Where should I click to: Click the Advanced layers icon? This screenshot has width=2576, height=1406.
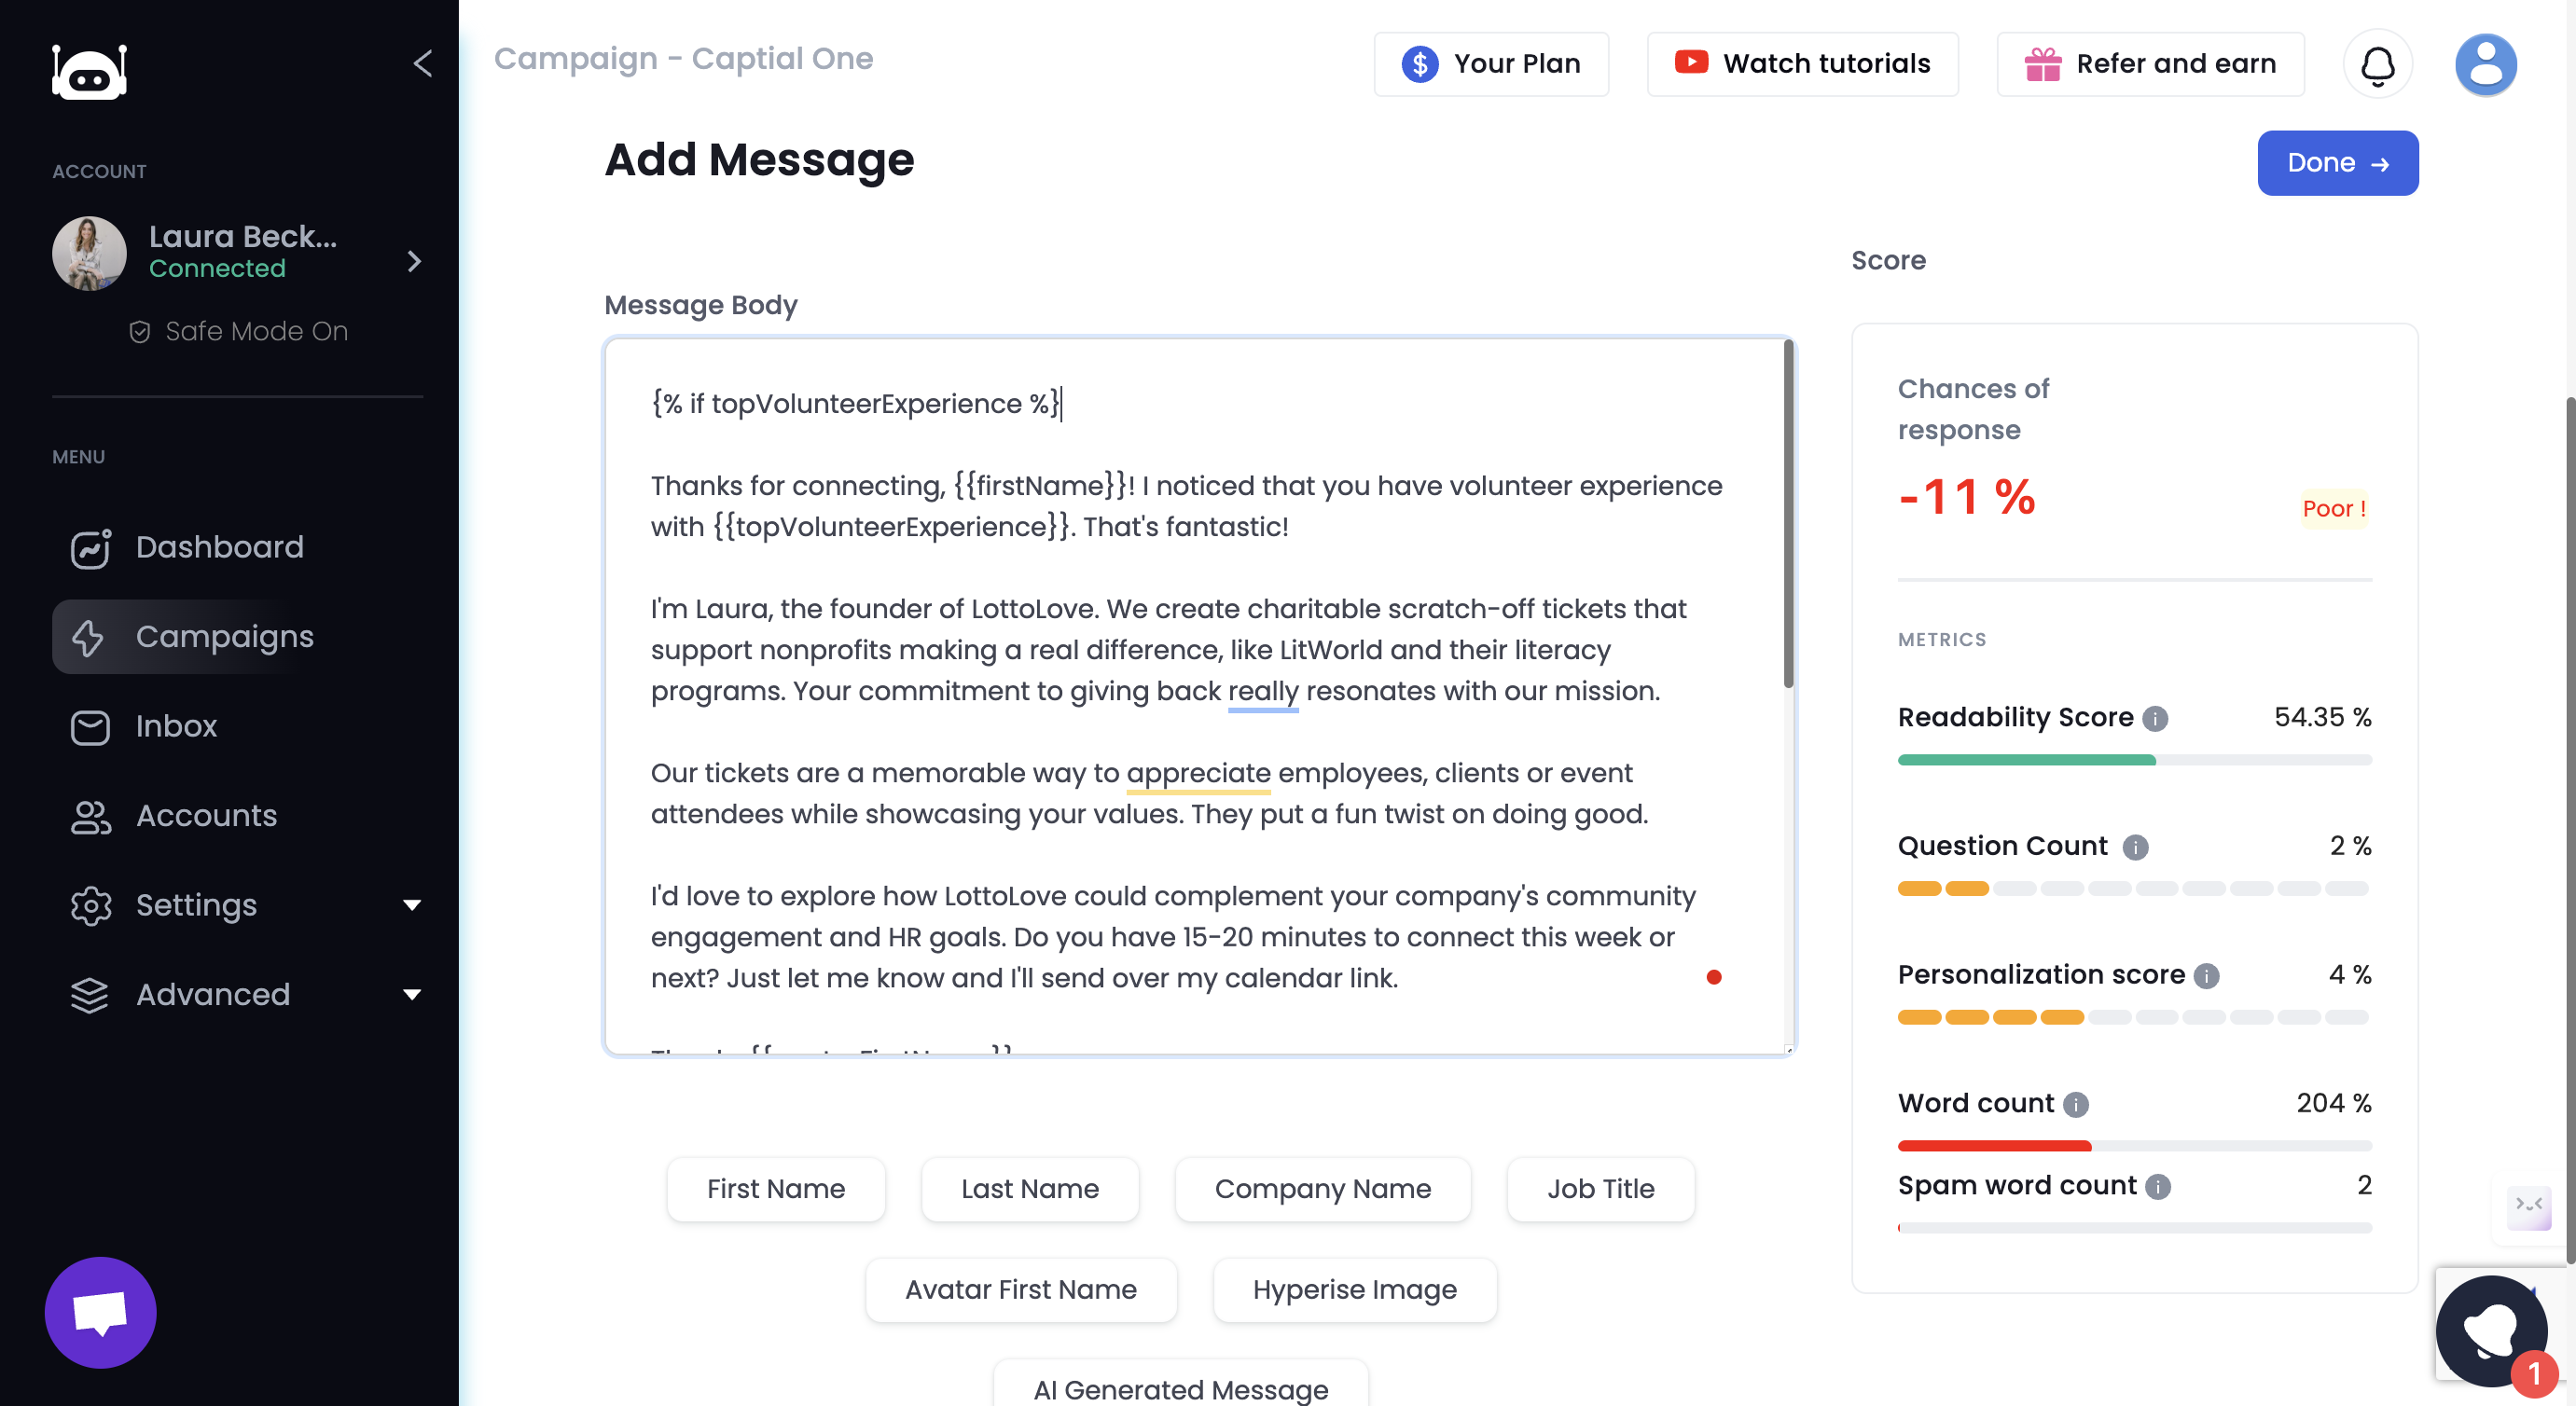90,995
